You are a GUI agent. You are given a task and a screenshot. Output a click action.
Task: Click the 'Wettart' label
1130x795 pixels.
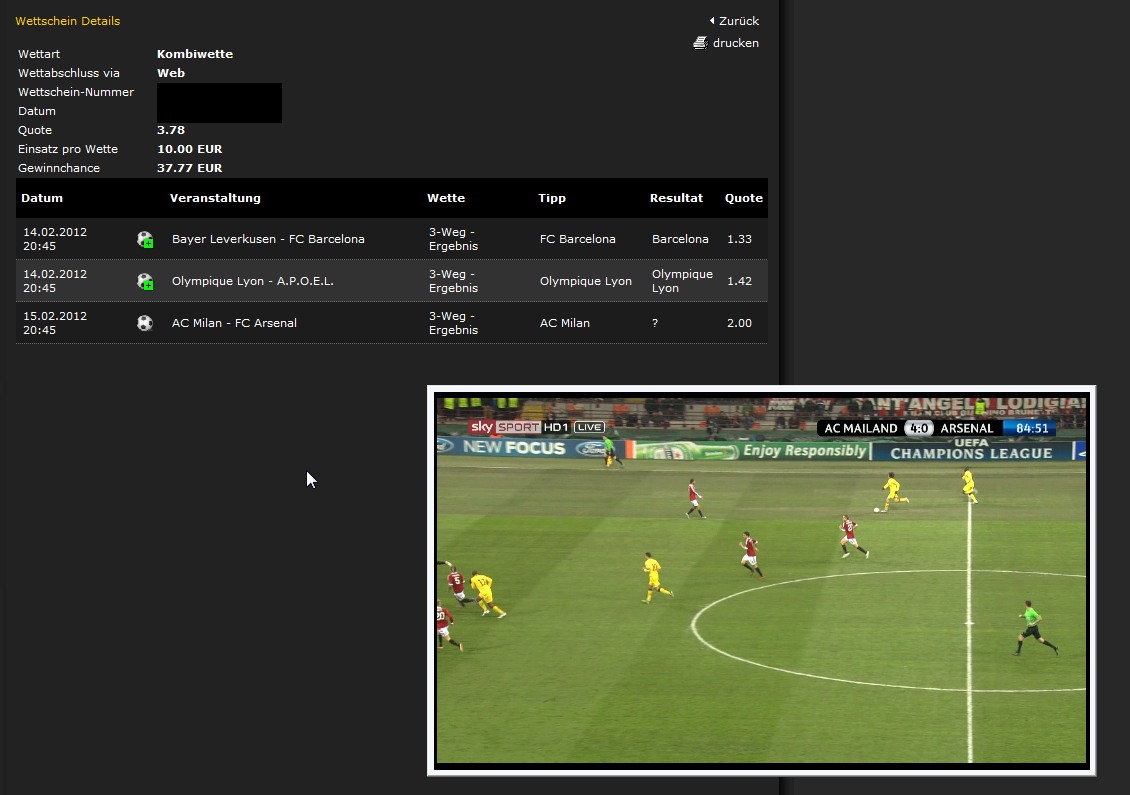[x=39, y=54]
